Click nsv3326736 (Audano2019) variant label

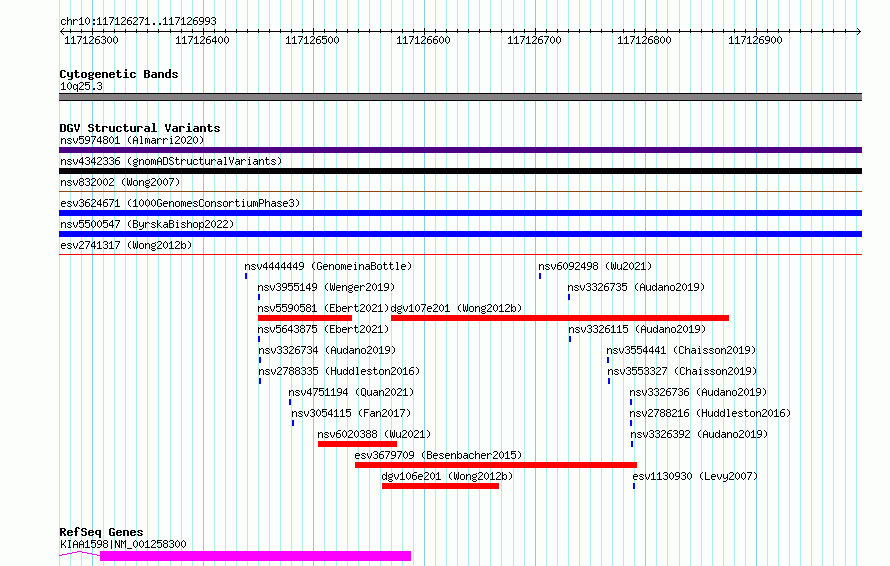[x=698, y=392]
